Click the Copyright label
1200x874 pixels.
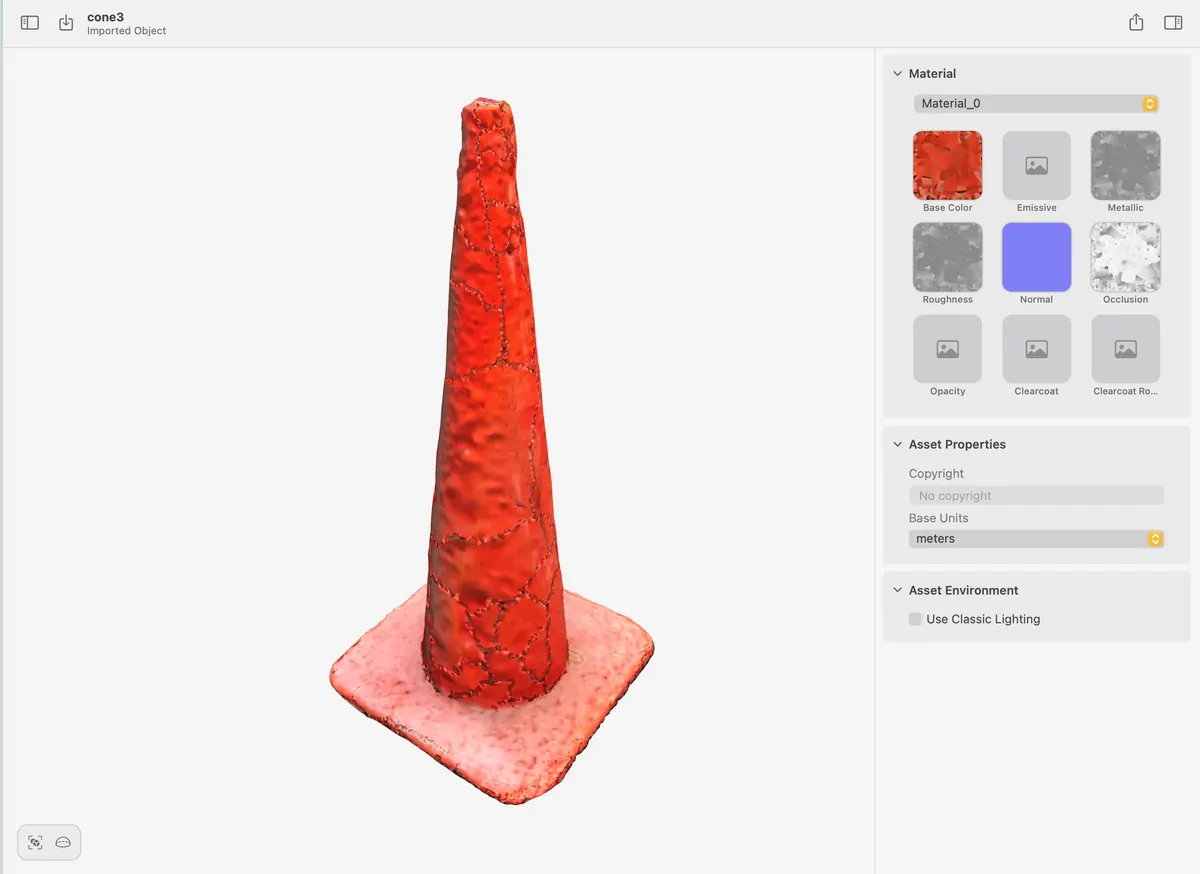pyautogui.click(x=936, y=474)
